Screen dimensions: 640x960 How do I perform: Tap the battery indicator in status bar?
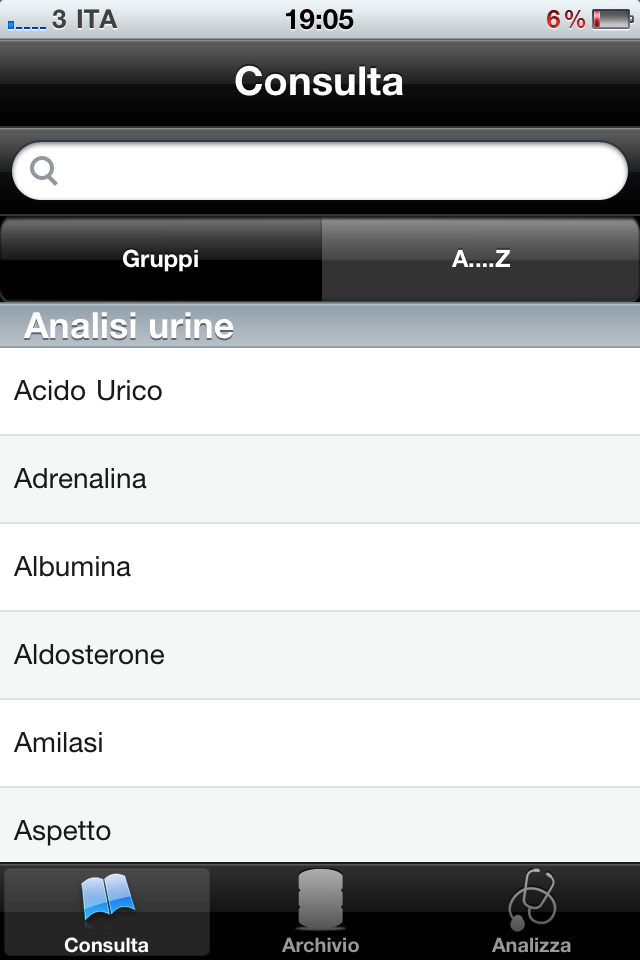pos(612,19)
